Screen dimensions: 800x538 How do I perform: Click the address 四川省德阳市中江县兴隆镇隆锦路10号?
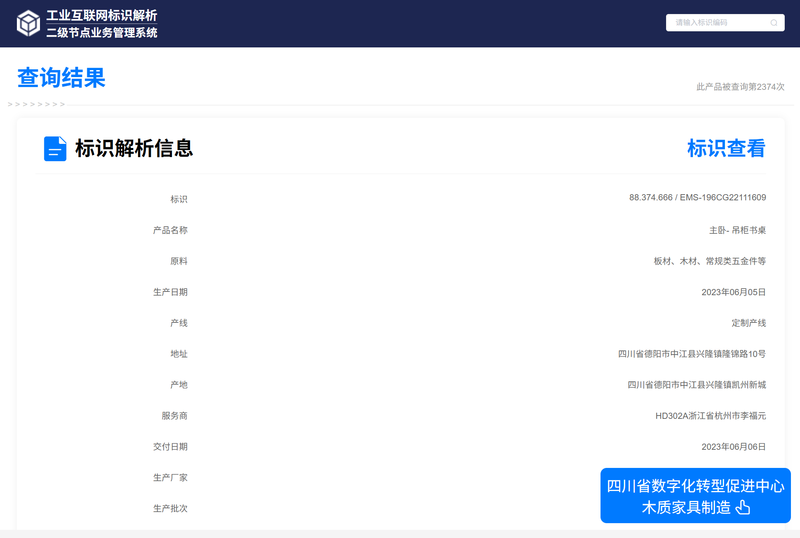692,354
